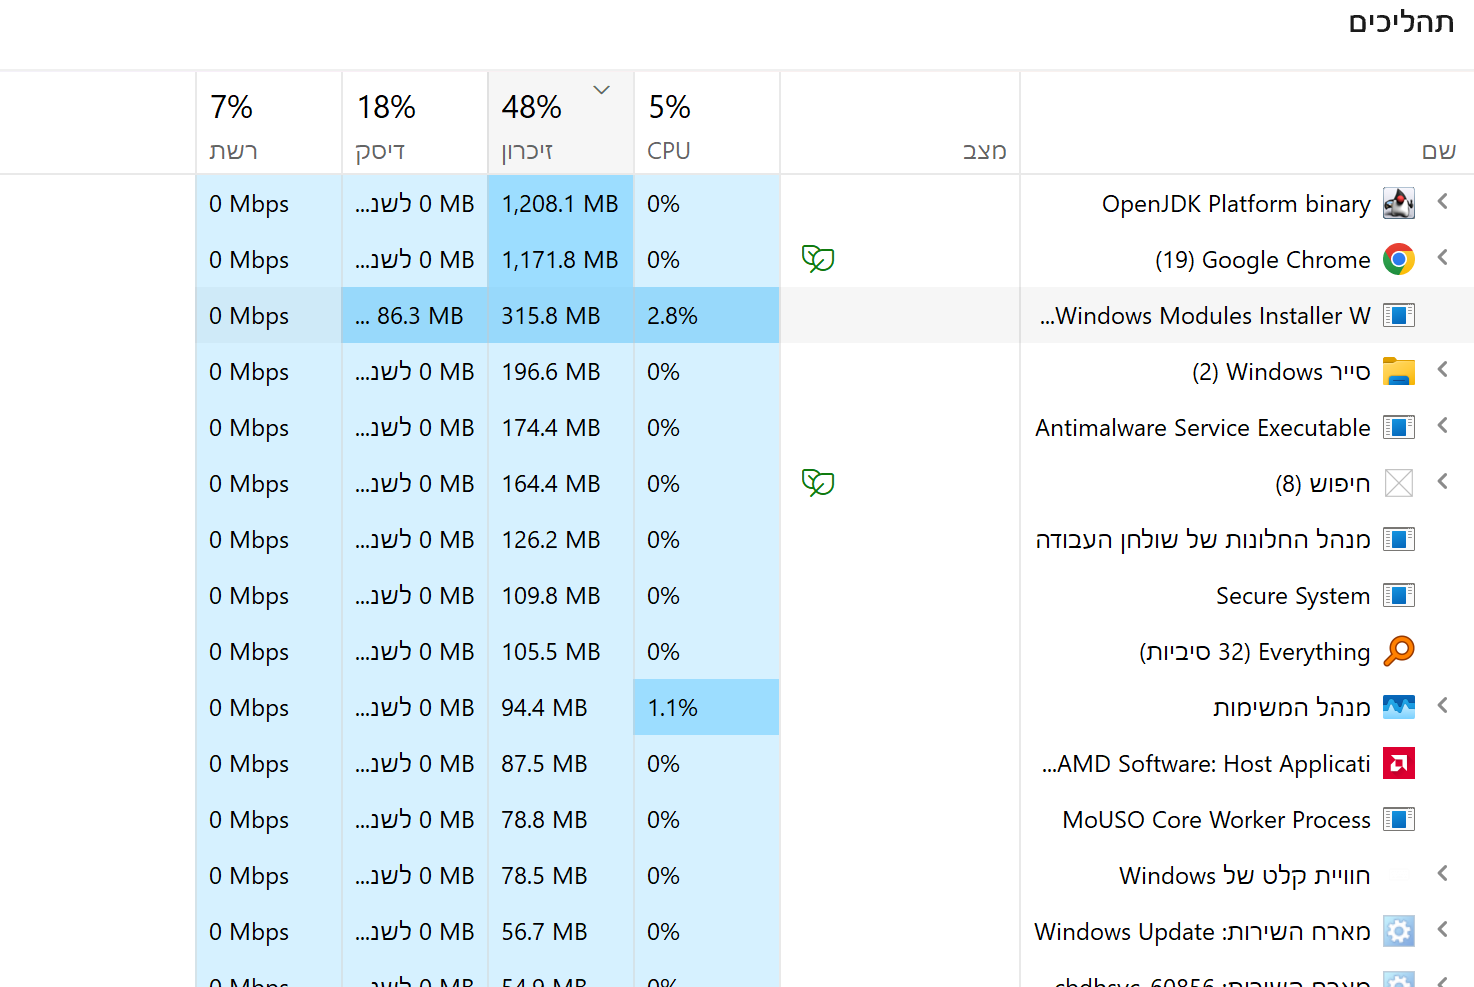Sort by the memory column header at 48%

pos(560,124)
